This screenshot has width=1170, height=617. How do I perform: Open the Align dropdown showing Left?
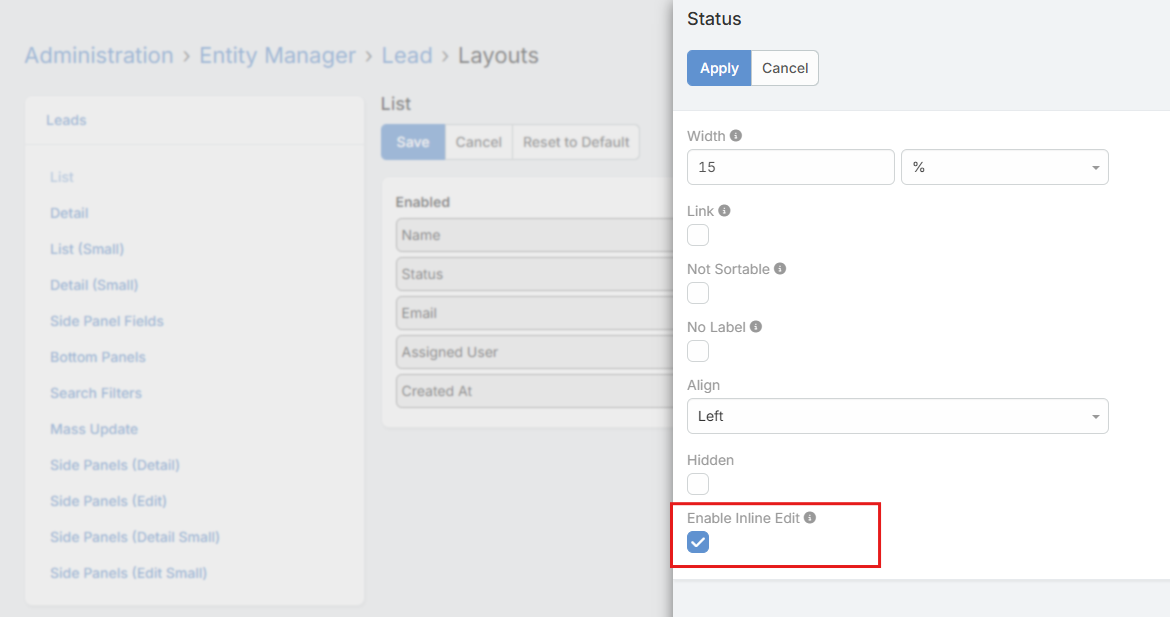point(897,415)
